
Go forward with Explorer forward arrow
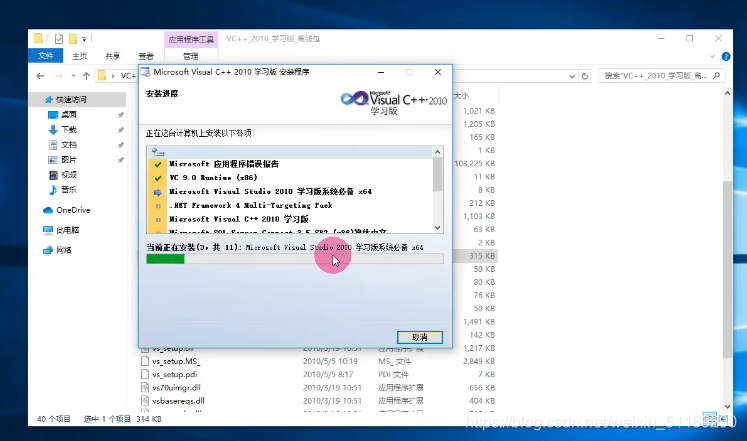(x=59, y=76)
